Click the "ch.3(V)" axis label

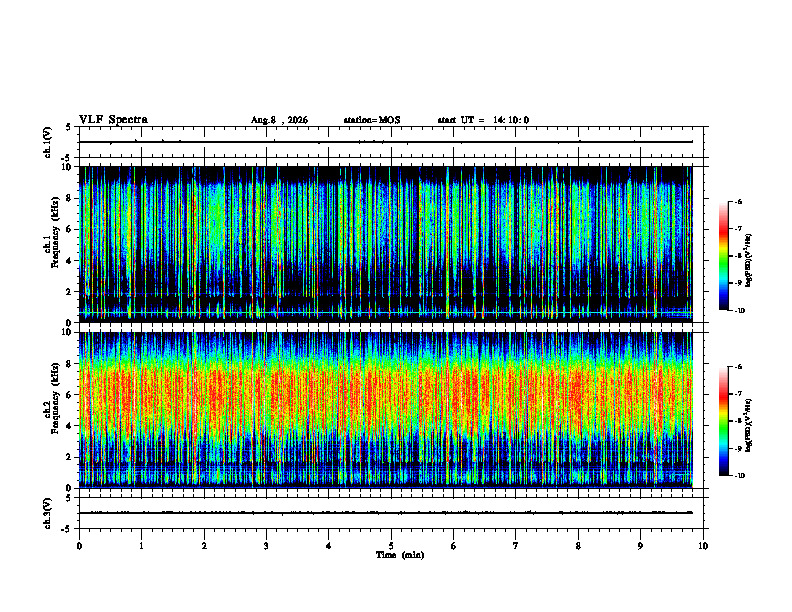click(x=47, y=513)
